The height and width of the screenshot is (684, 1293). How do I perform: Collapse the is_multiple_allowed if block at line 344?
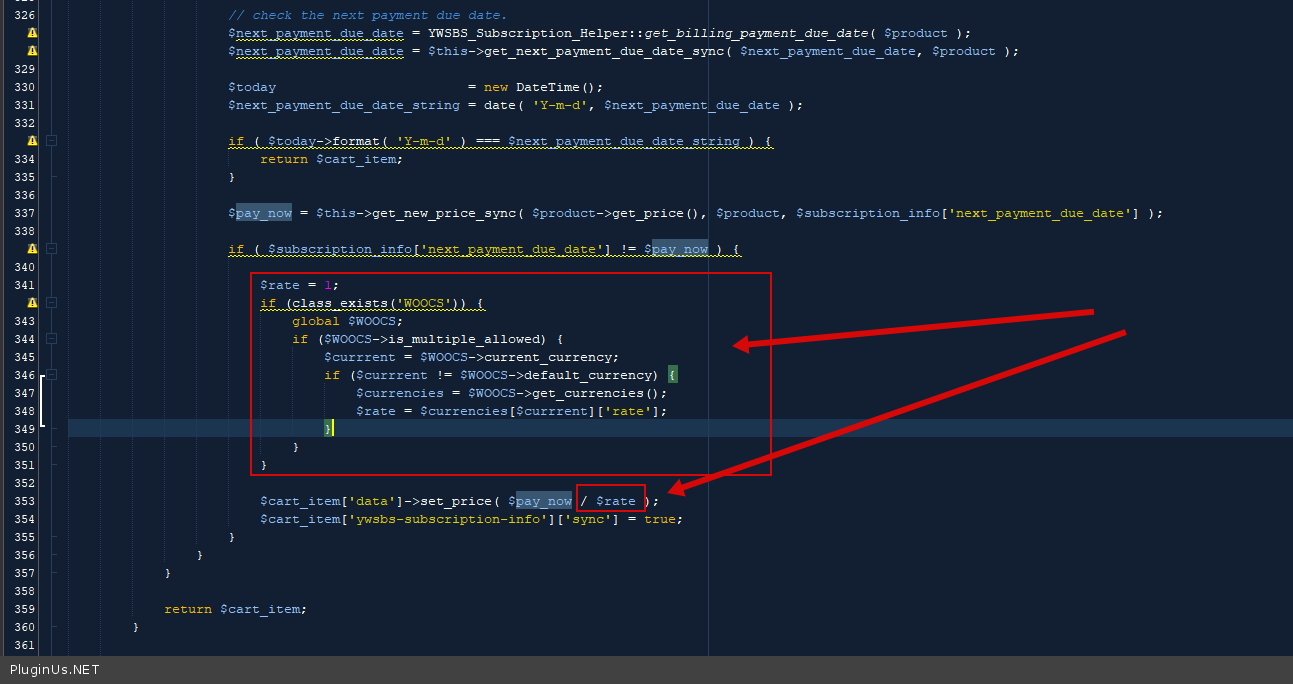(52, 339)
